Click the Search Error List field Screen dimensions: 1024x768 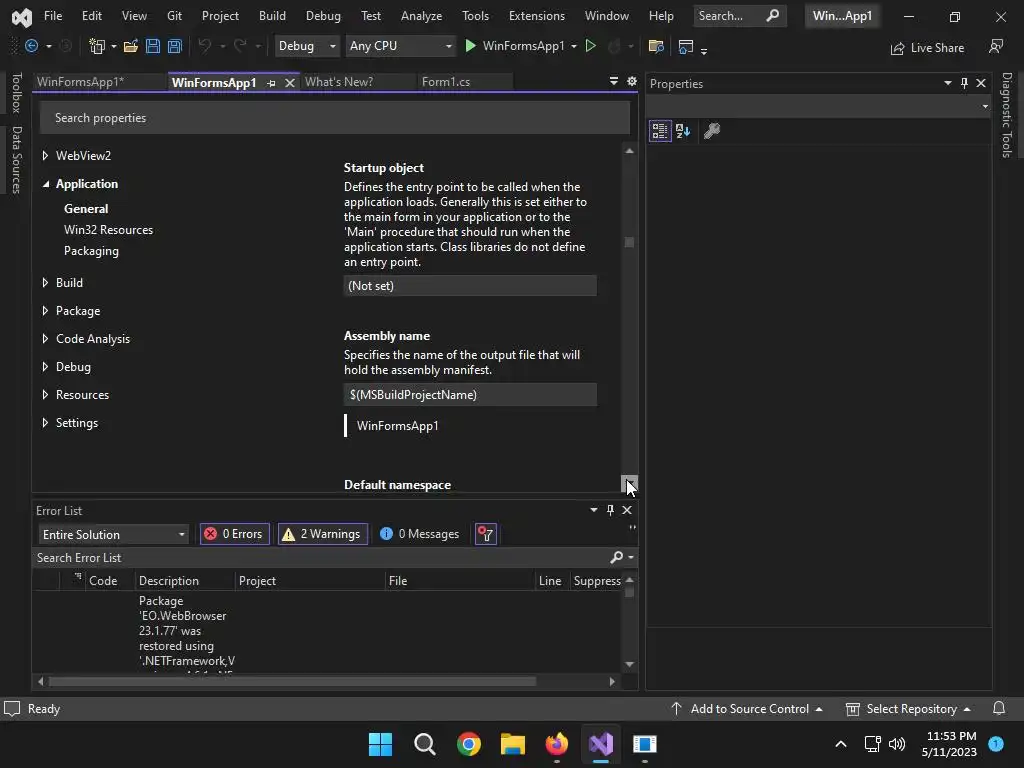[x=320, y=557]
